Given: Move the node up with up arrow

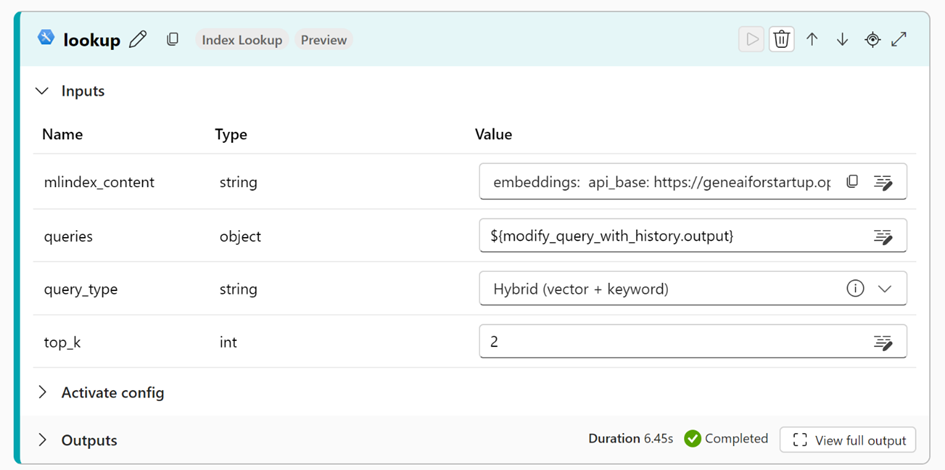Looking at the screenshot, I should 812,39.
